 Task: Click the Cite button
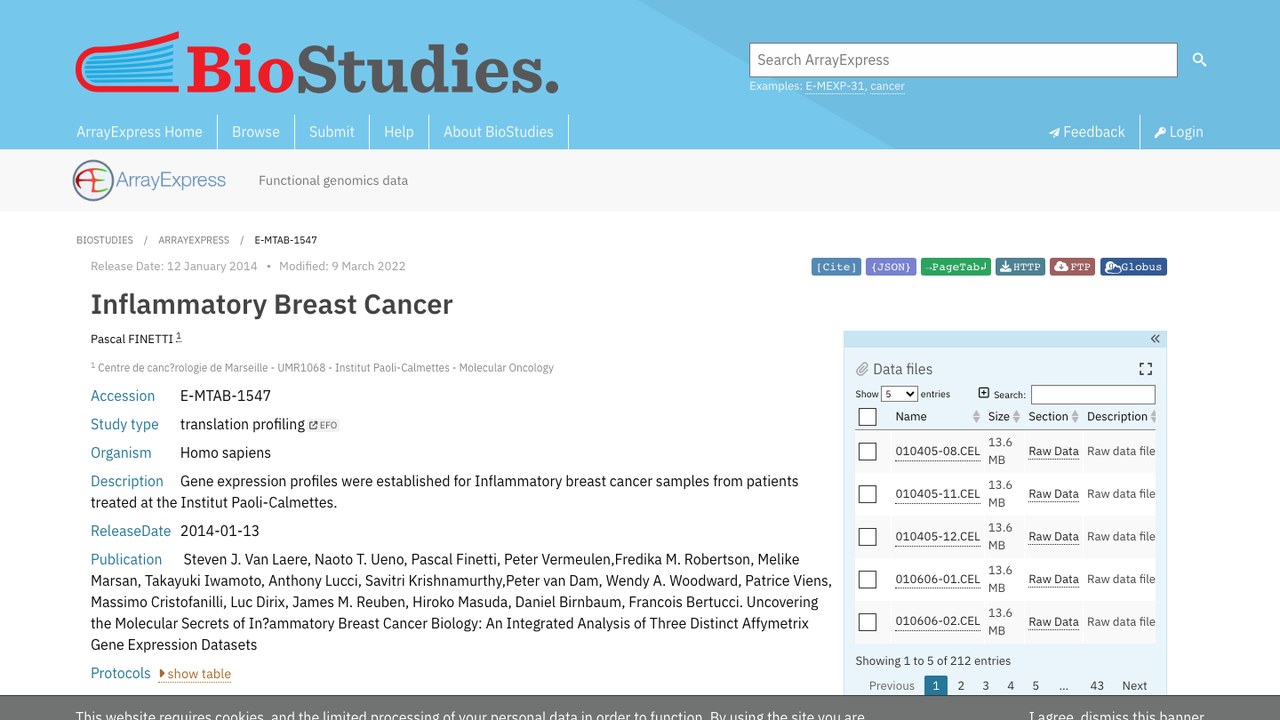836,267
